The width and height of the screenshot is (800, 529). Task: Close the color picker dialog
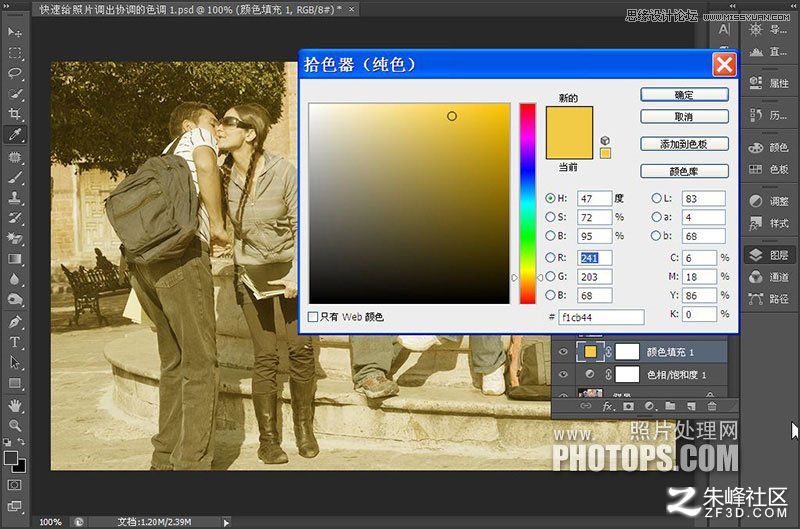[x=724, y=65]
